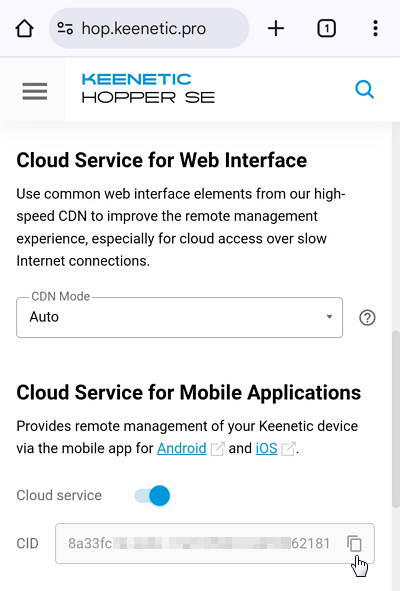Go to browser home page icon

(25, 29)
